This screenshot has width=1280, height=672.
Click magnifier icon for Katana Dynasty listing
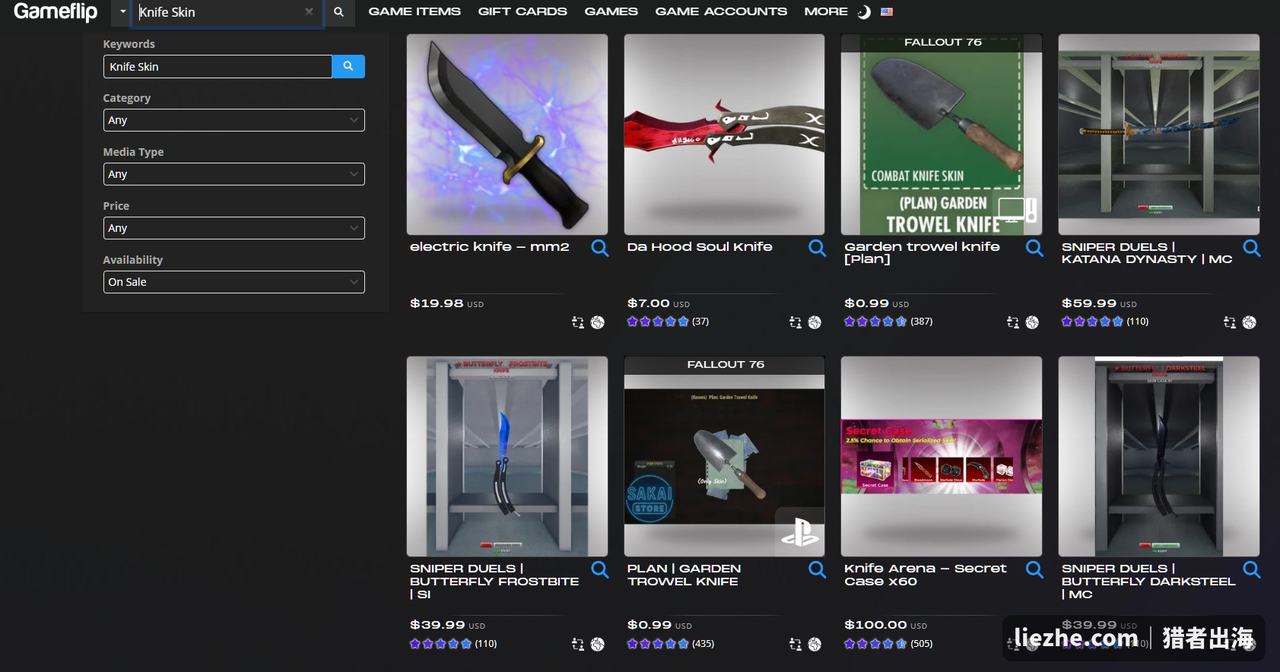tap(1251, 248)
